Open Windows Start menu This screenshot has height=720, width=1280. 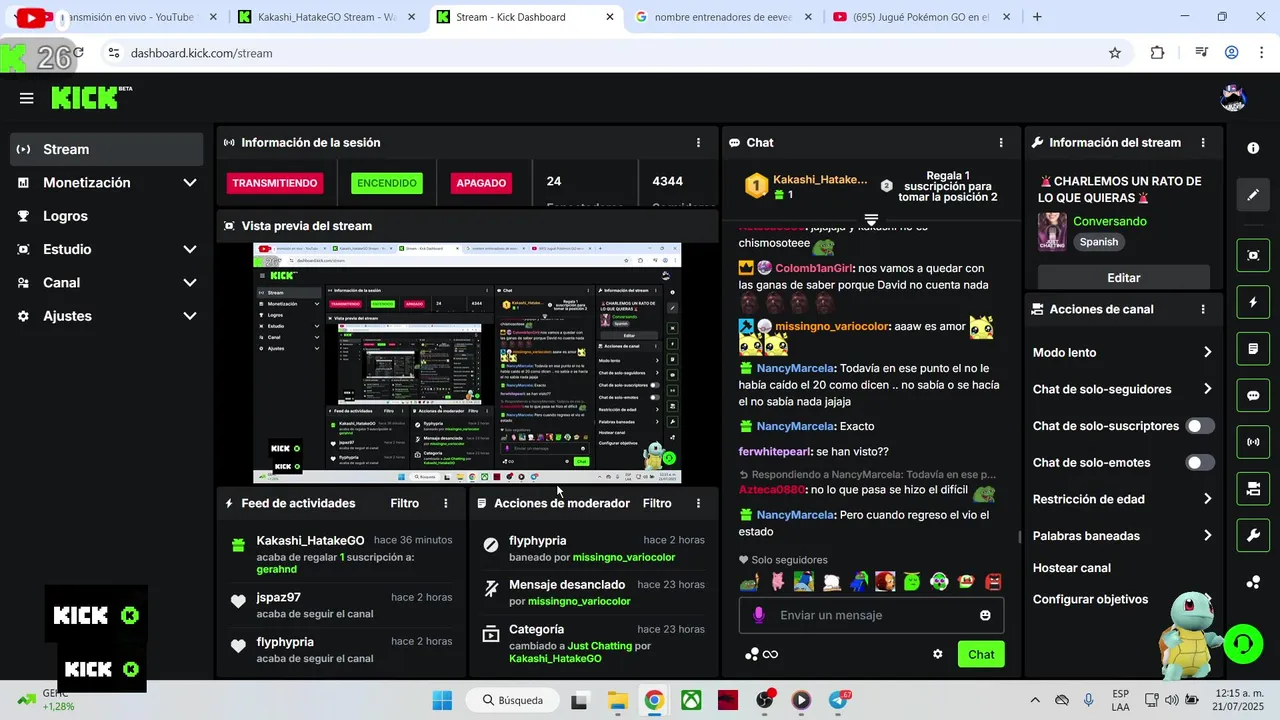(x=442, y=700)
